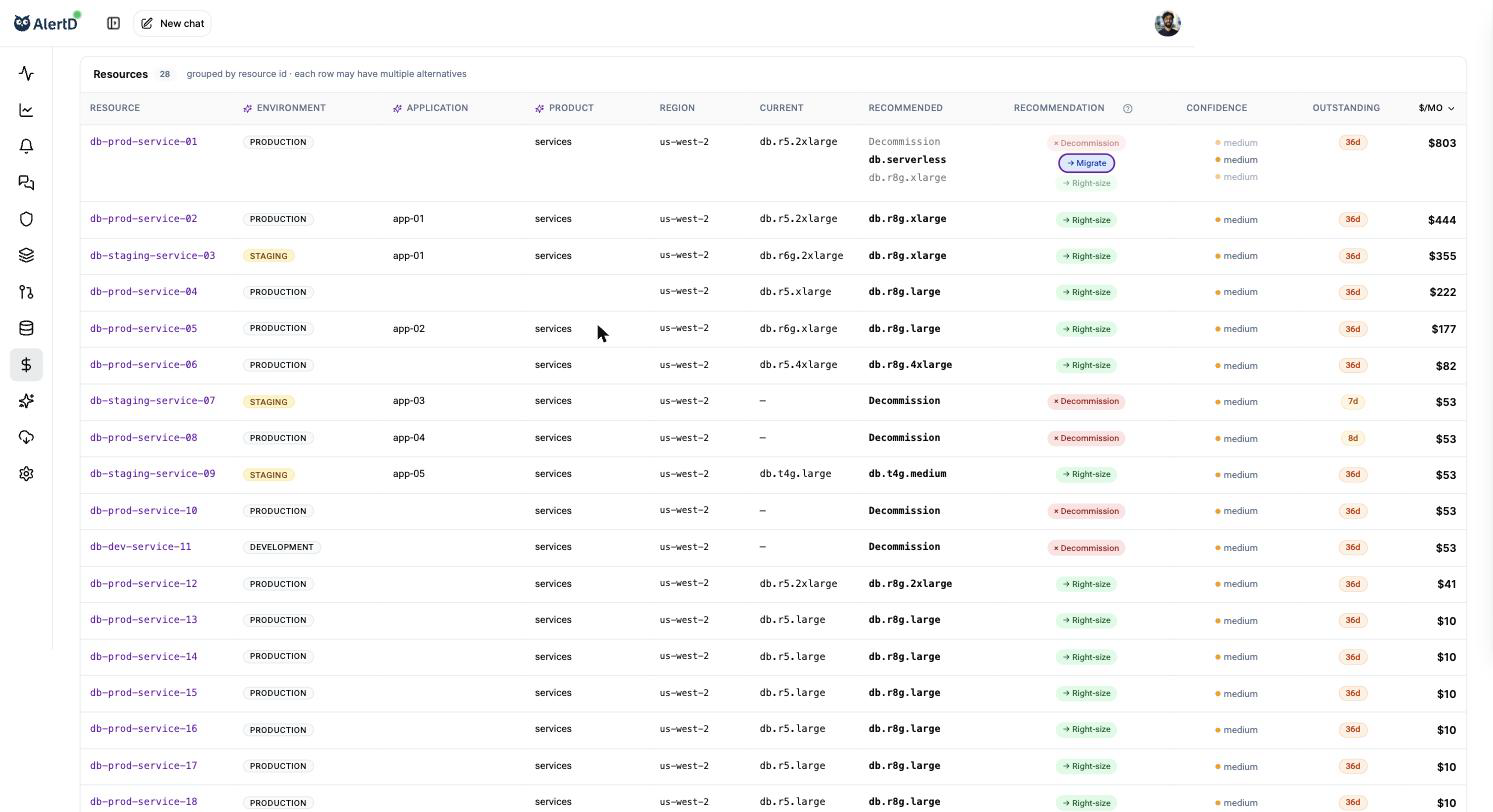Open db-prod-service-02 resource link
Screen dimensions: 1493x812
(x=143, y=219)
